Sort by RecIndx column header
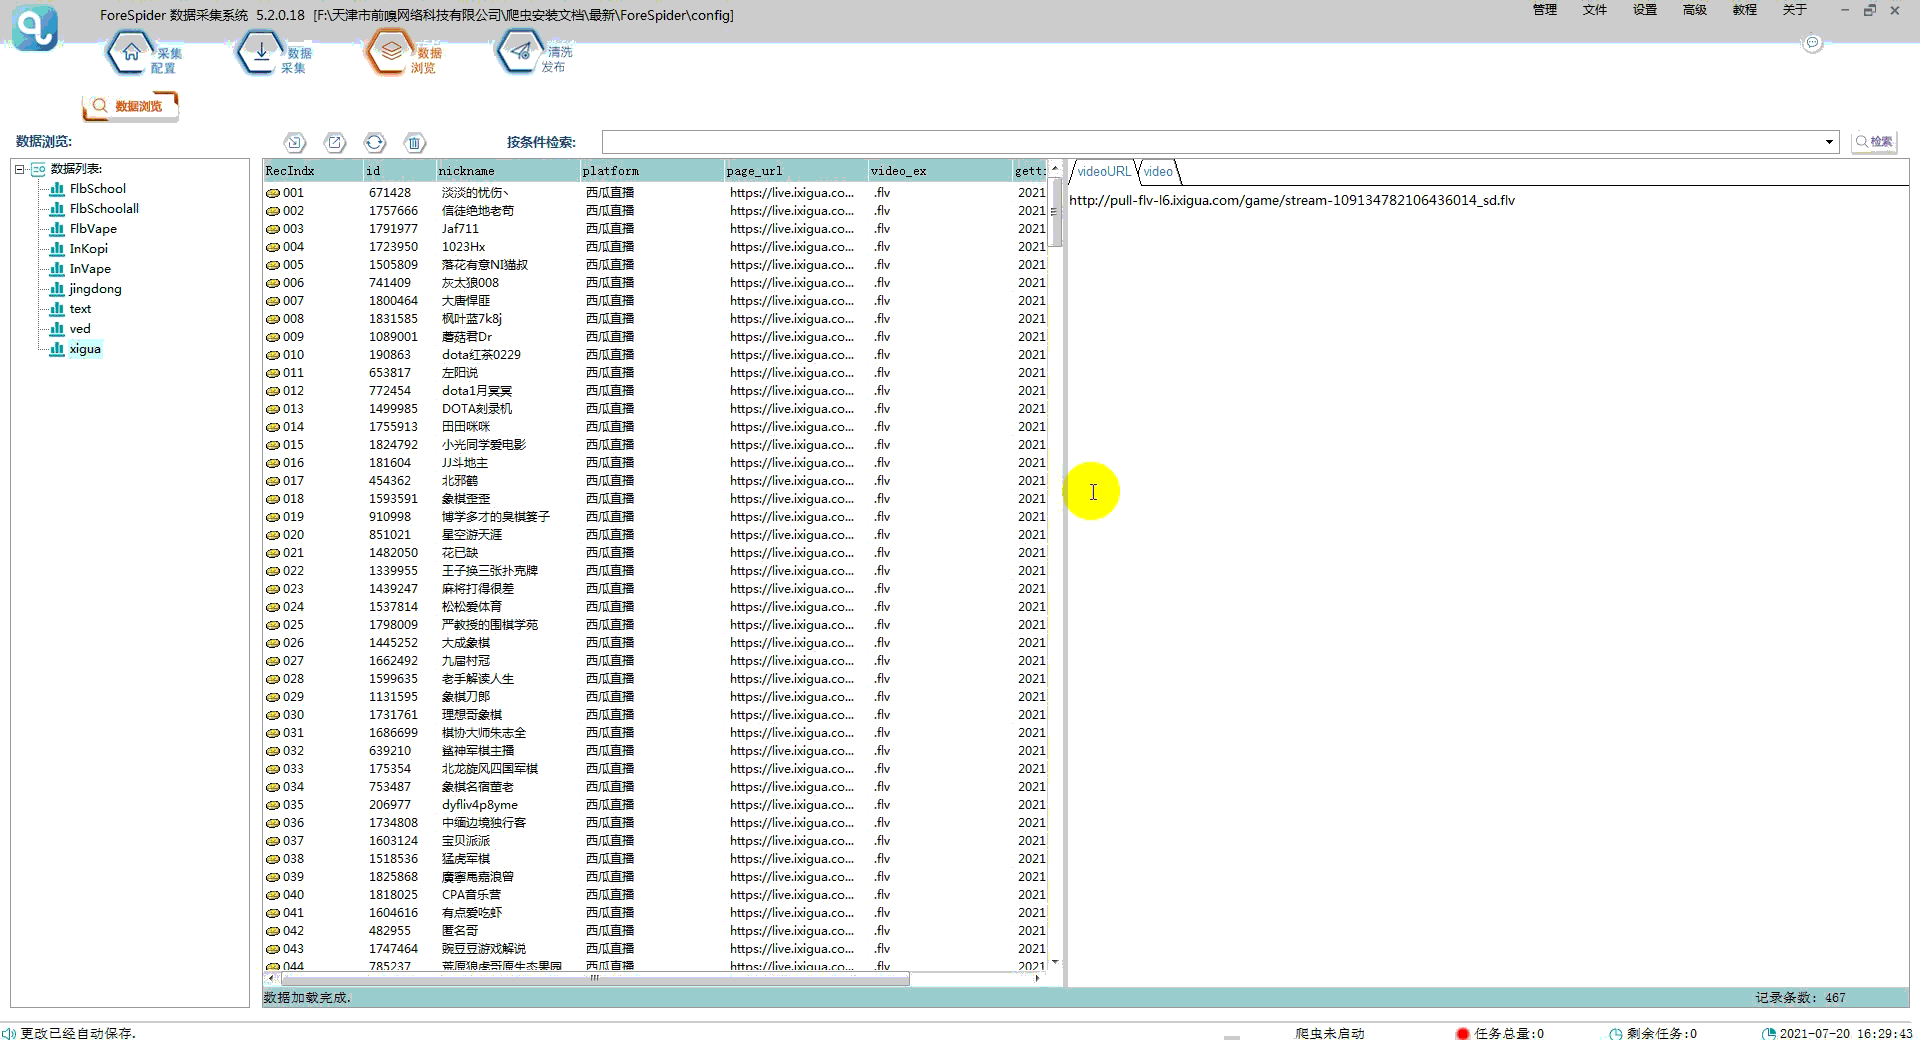This screenshot has width=1920, height=1040. [313, 171]
